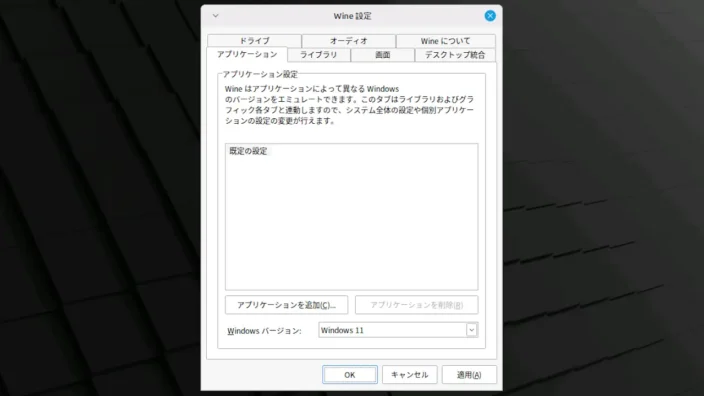Screen dimensions: 704x396
Task: Switch to the ライブラリ tab
Action: click(x=319, y=55)
